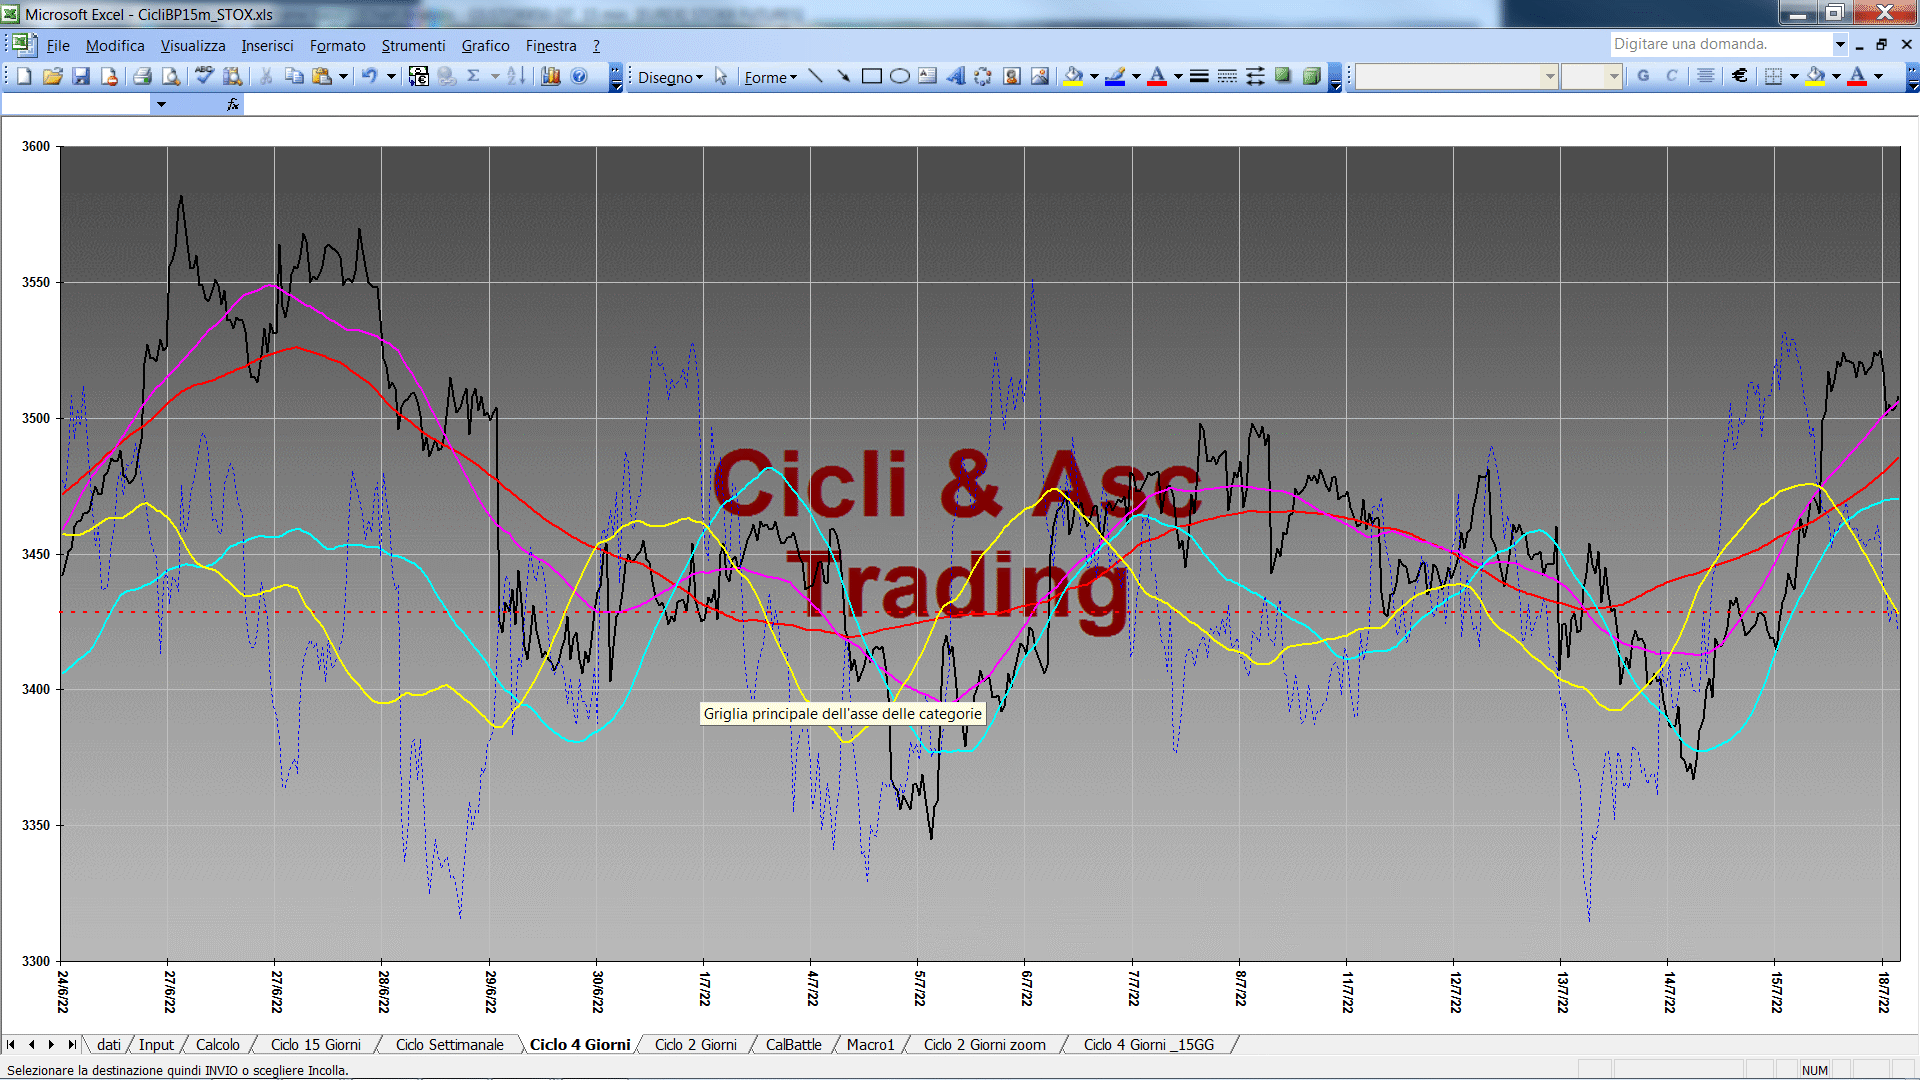Expand the Borders options arrow

(1794, 76)
